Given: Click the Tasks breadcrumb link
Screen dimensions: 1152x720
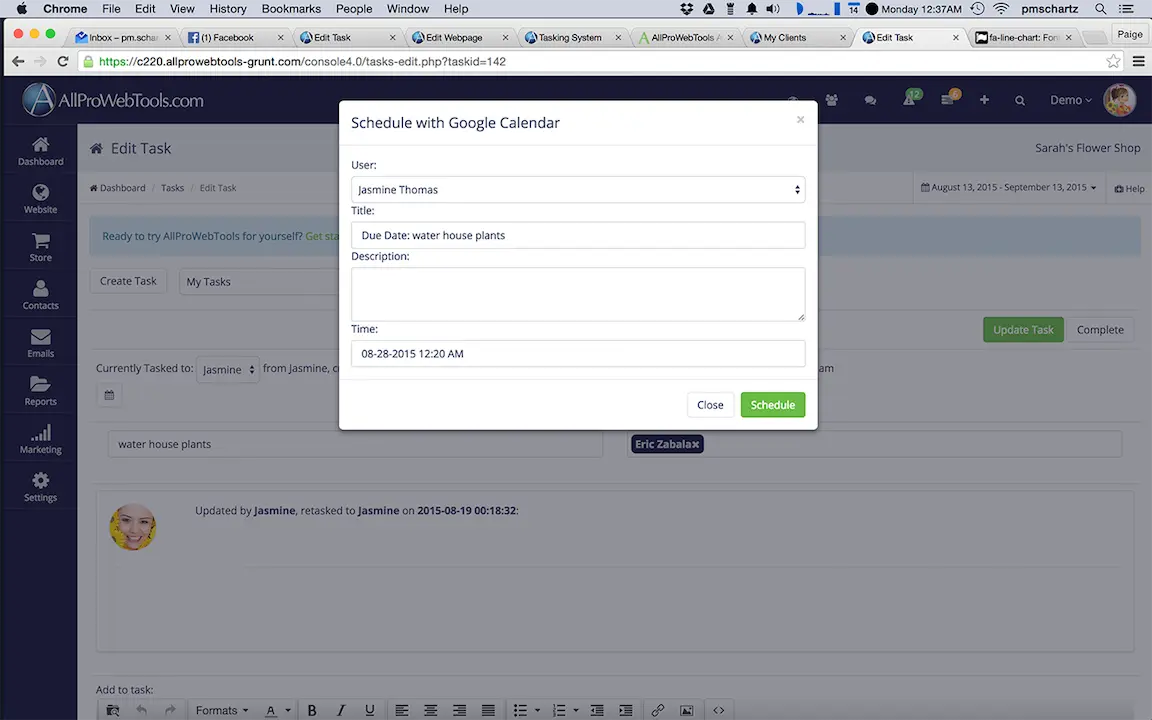Looking at the screenshot, I should click(173, 188).
